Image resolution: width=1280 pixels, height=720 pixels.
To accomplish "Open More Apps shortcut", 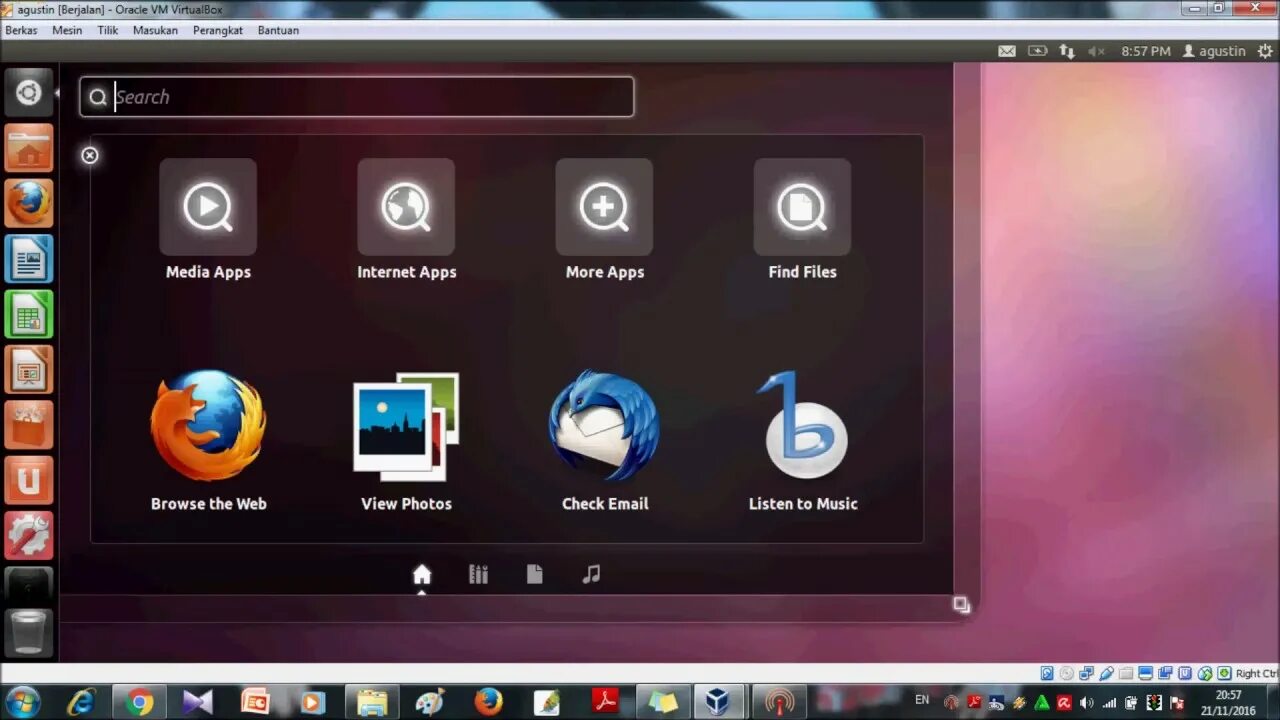I will pyautogui.click(x=604, y=219).
